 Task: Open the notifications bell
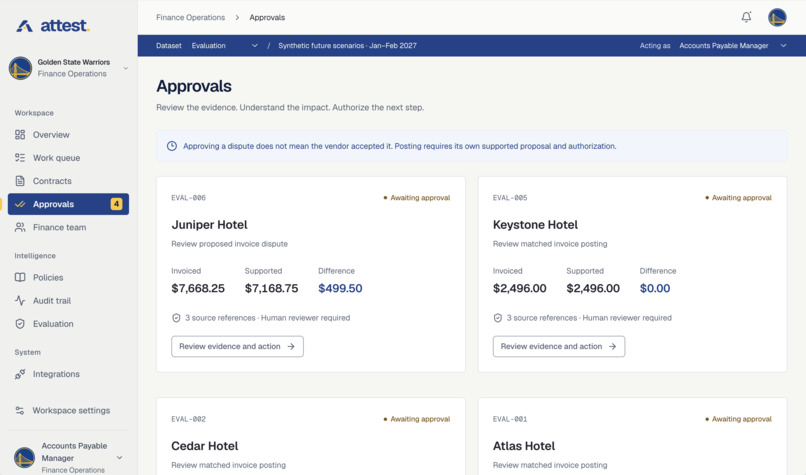click(x=746, y=17)
